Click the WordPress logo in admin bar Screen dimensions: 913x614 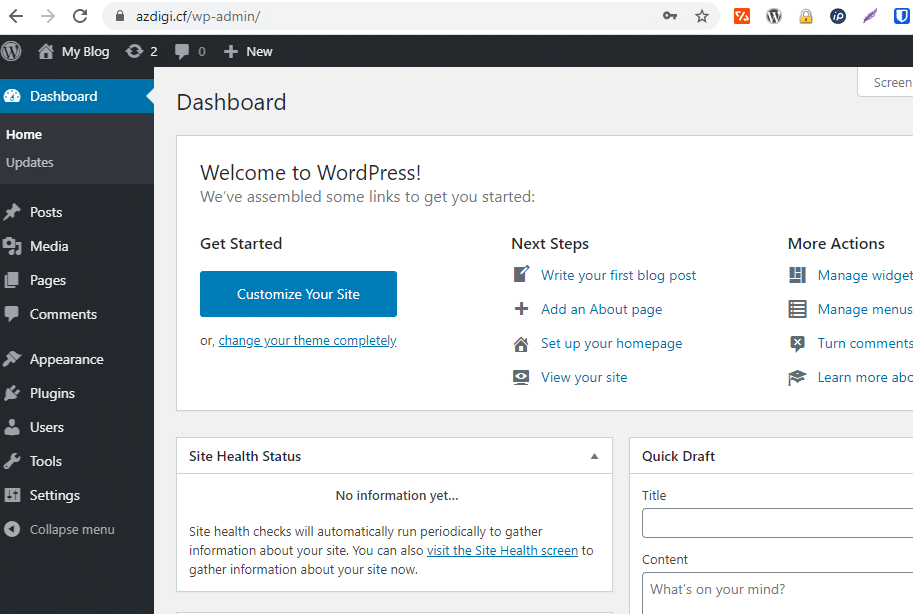tap(12, 51)
